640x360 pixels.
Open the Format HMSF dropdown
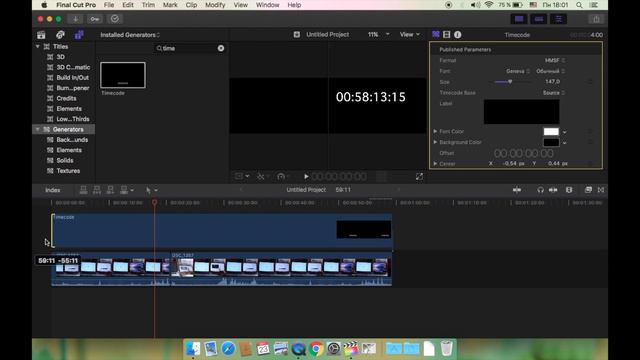pos(555,60)
